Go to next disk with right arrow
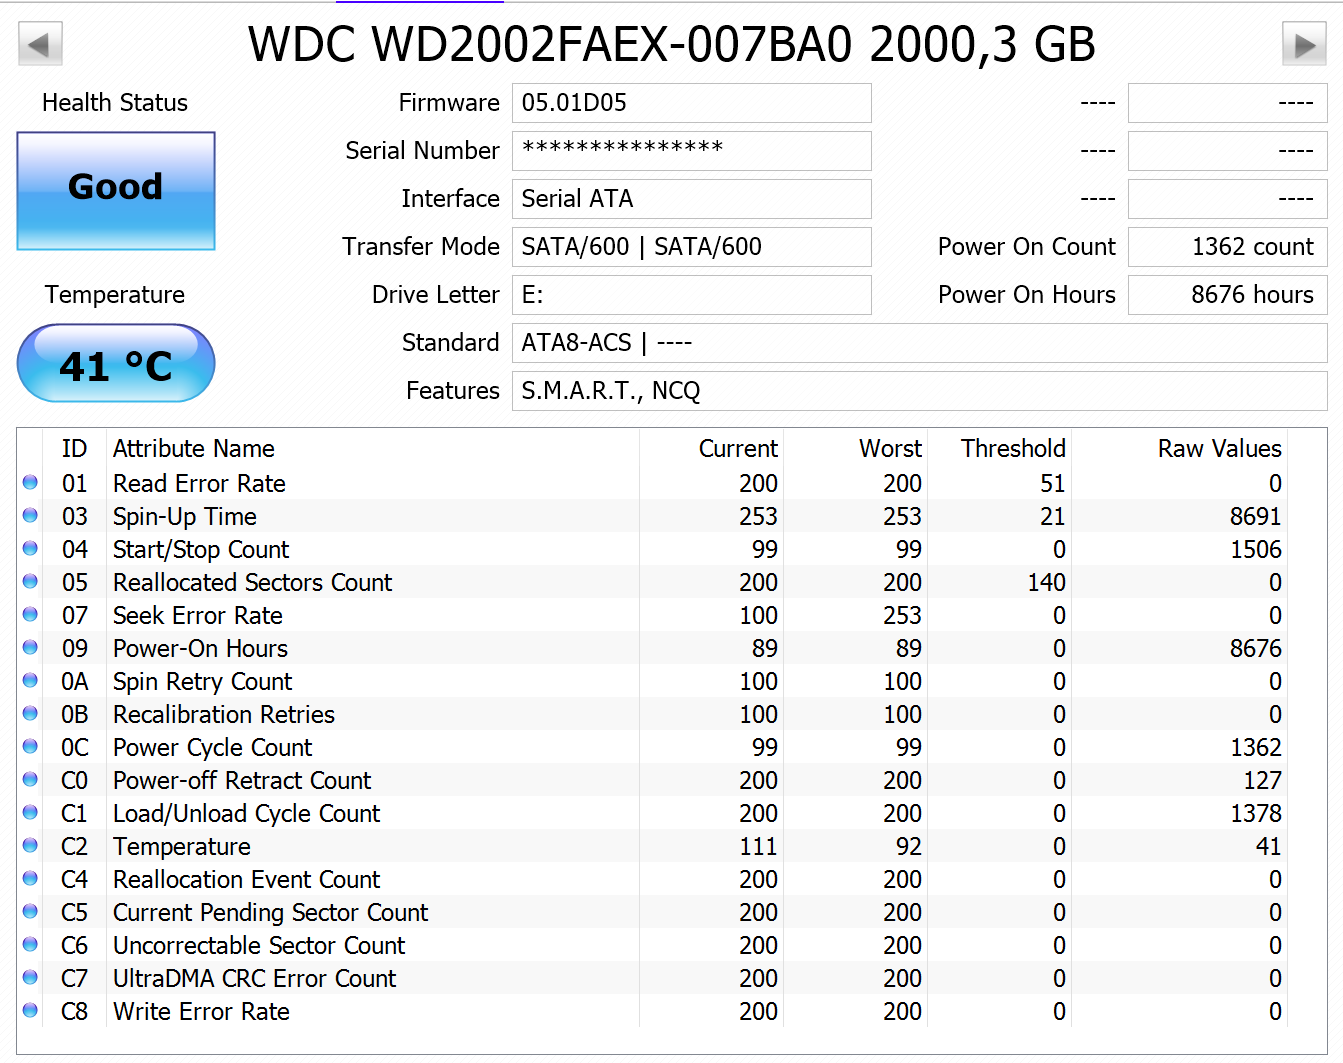The width and height of the screenshot is (1343, 1063). 1304,44
